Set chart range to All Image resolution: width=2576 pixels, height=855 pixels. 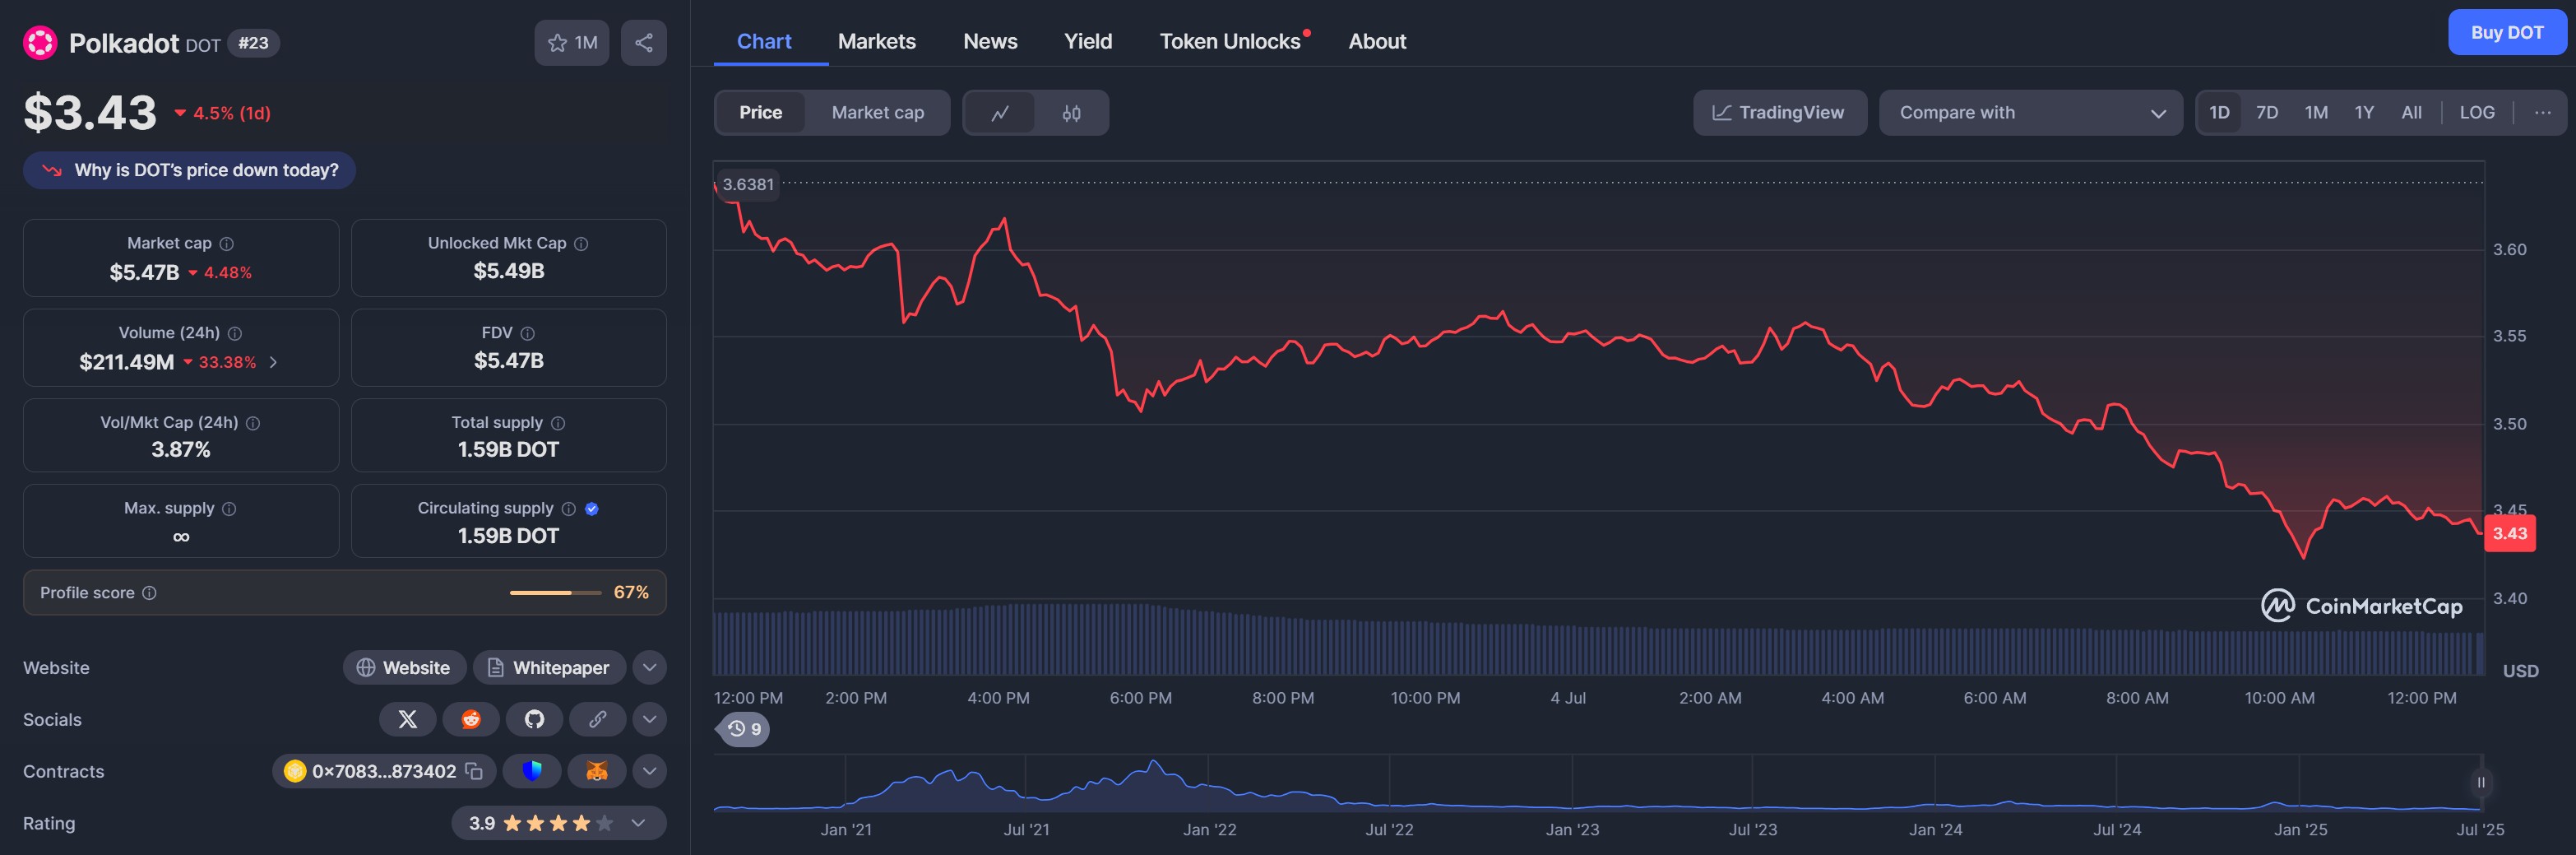click(x=2411, y=113)
